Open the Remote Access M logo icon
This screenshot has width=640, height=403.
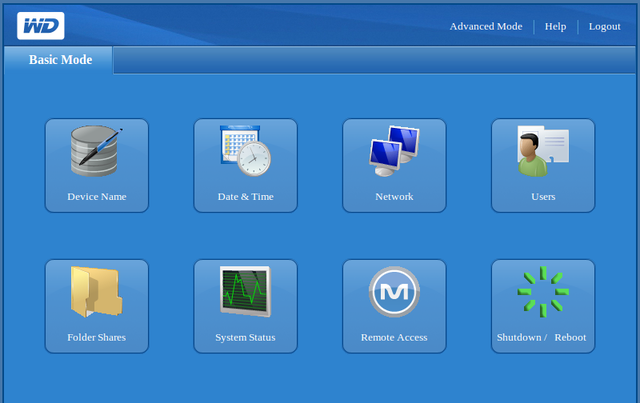click(394, 292)
